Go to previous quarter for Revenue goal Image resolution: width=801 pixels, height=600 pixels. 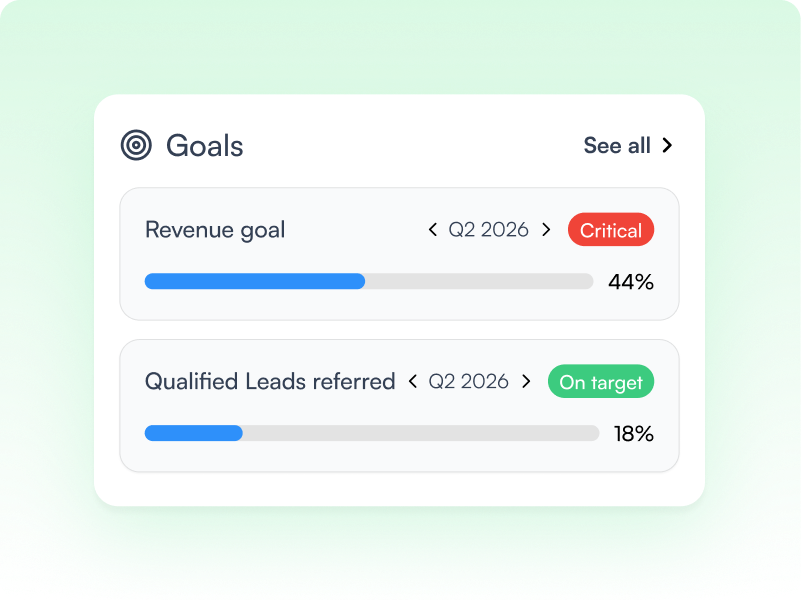433,230
